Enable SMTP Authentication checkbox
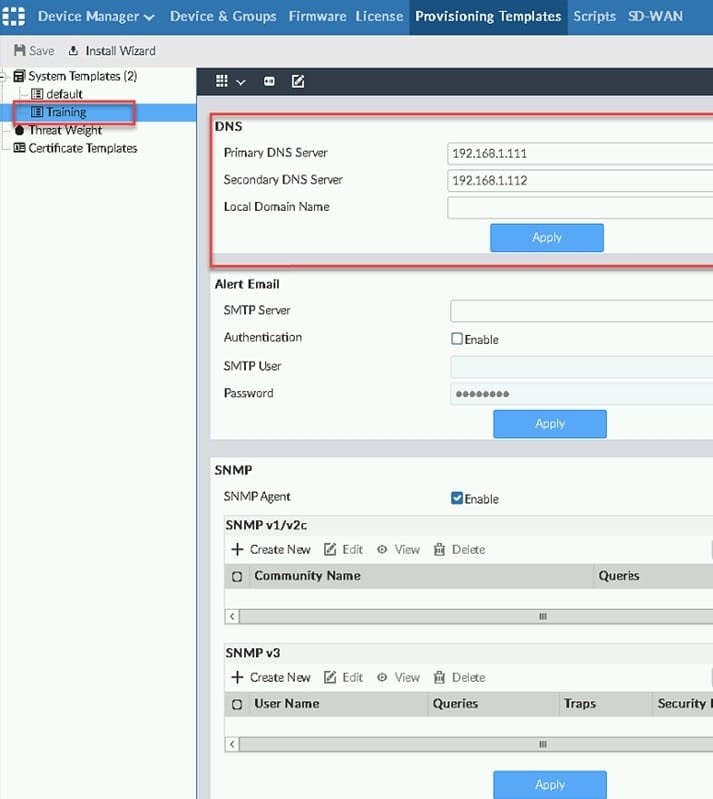This screenshot has height=799, width=713. tap(457, 339)
